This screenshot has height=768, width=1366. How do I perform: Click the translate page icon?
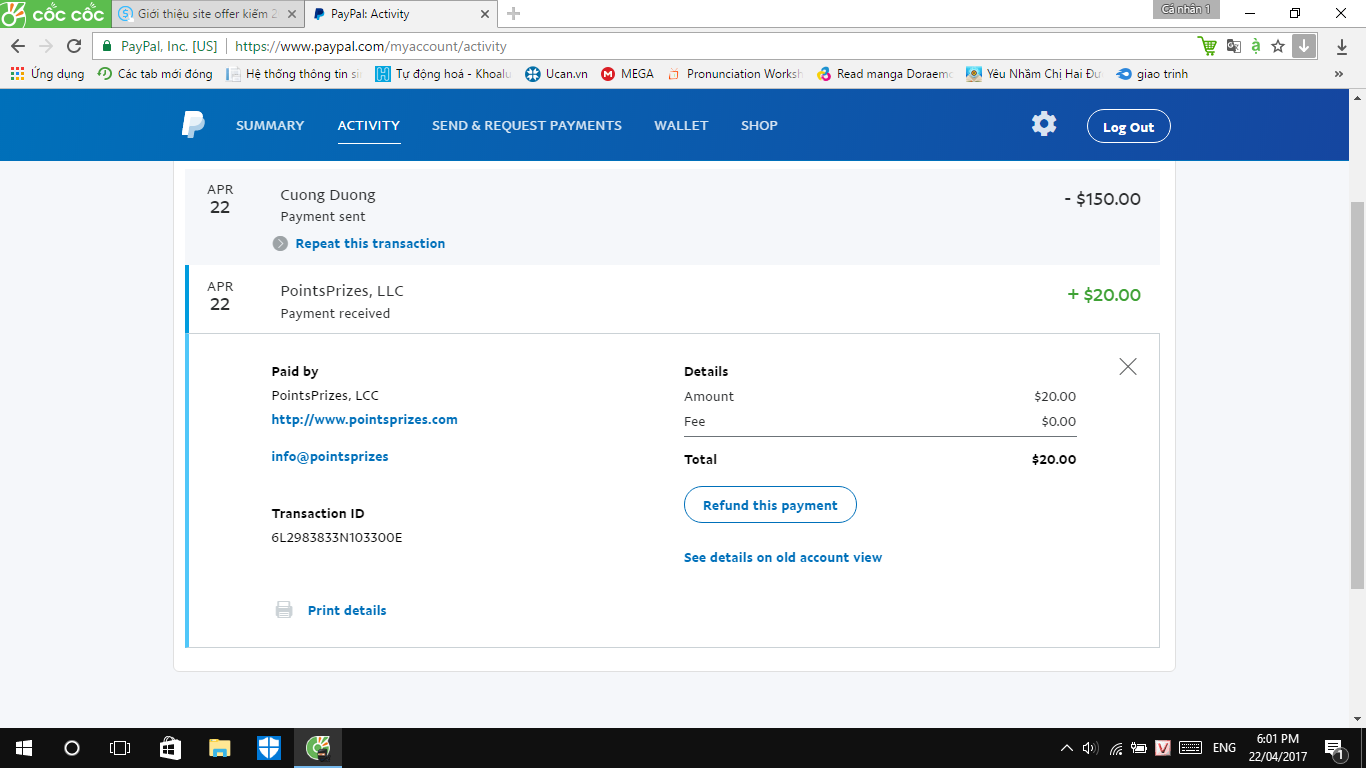pyautogui.click(x=1234, y=46)
